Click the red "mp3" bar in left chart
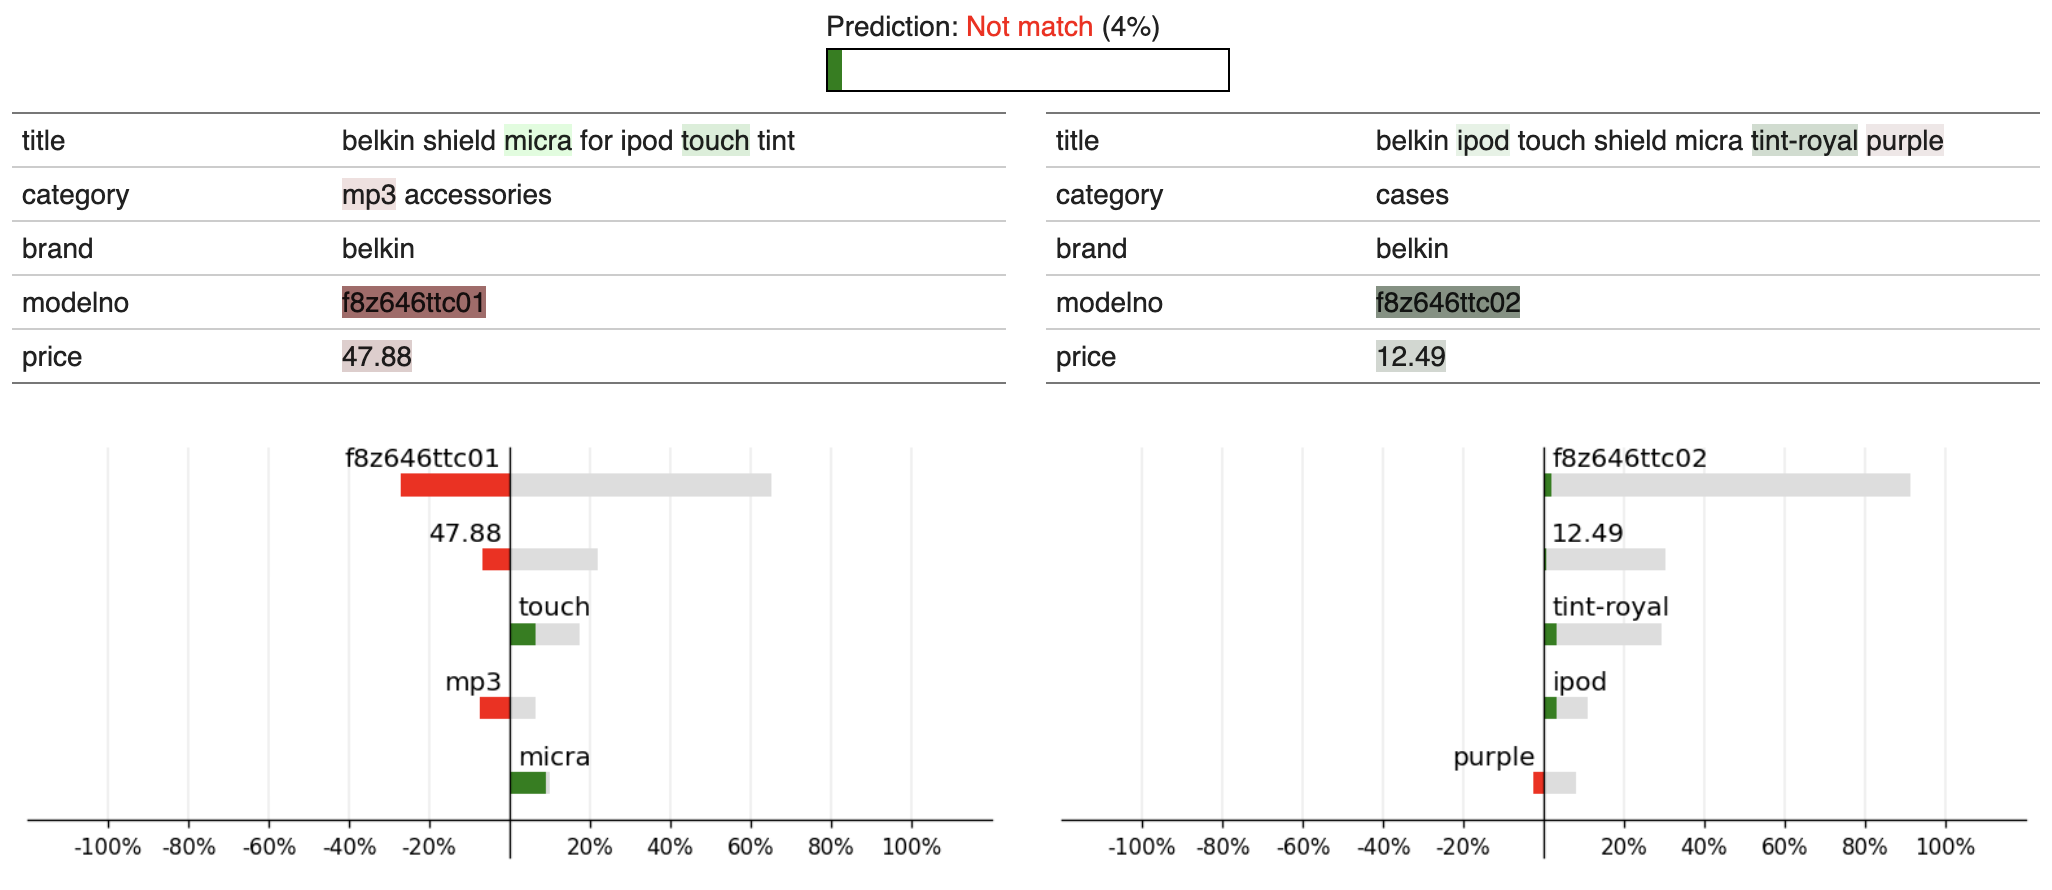Viewport: 2052px width, 890px height. tap(495, 708)
